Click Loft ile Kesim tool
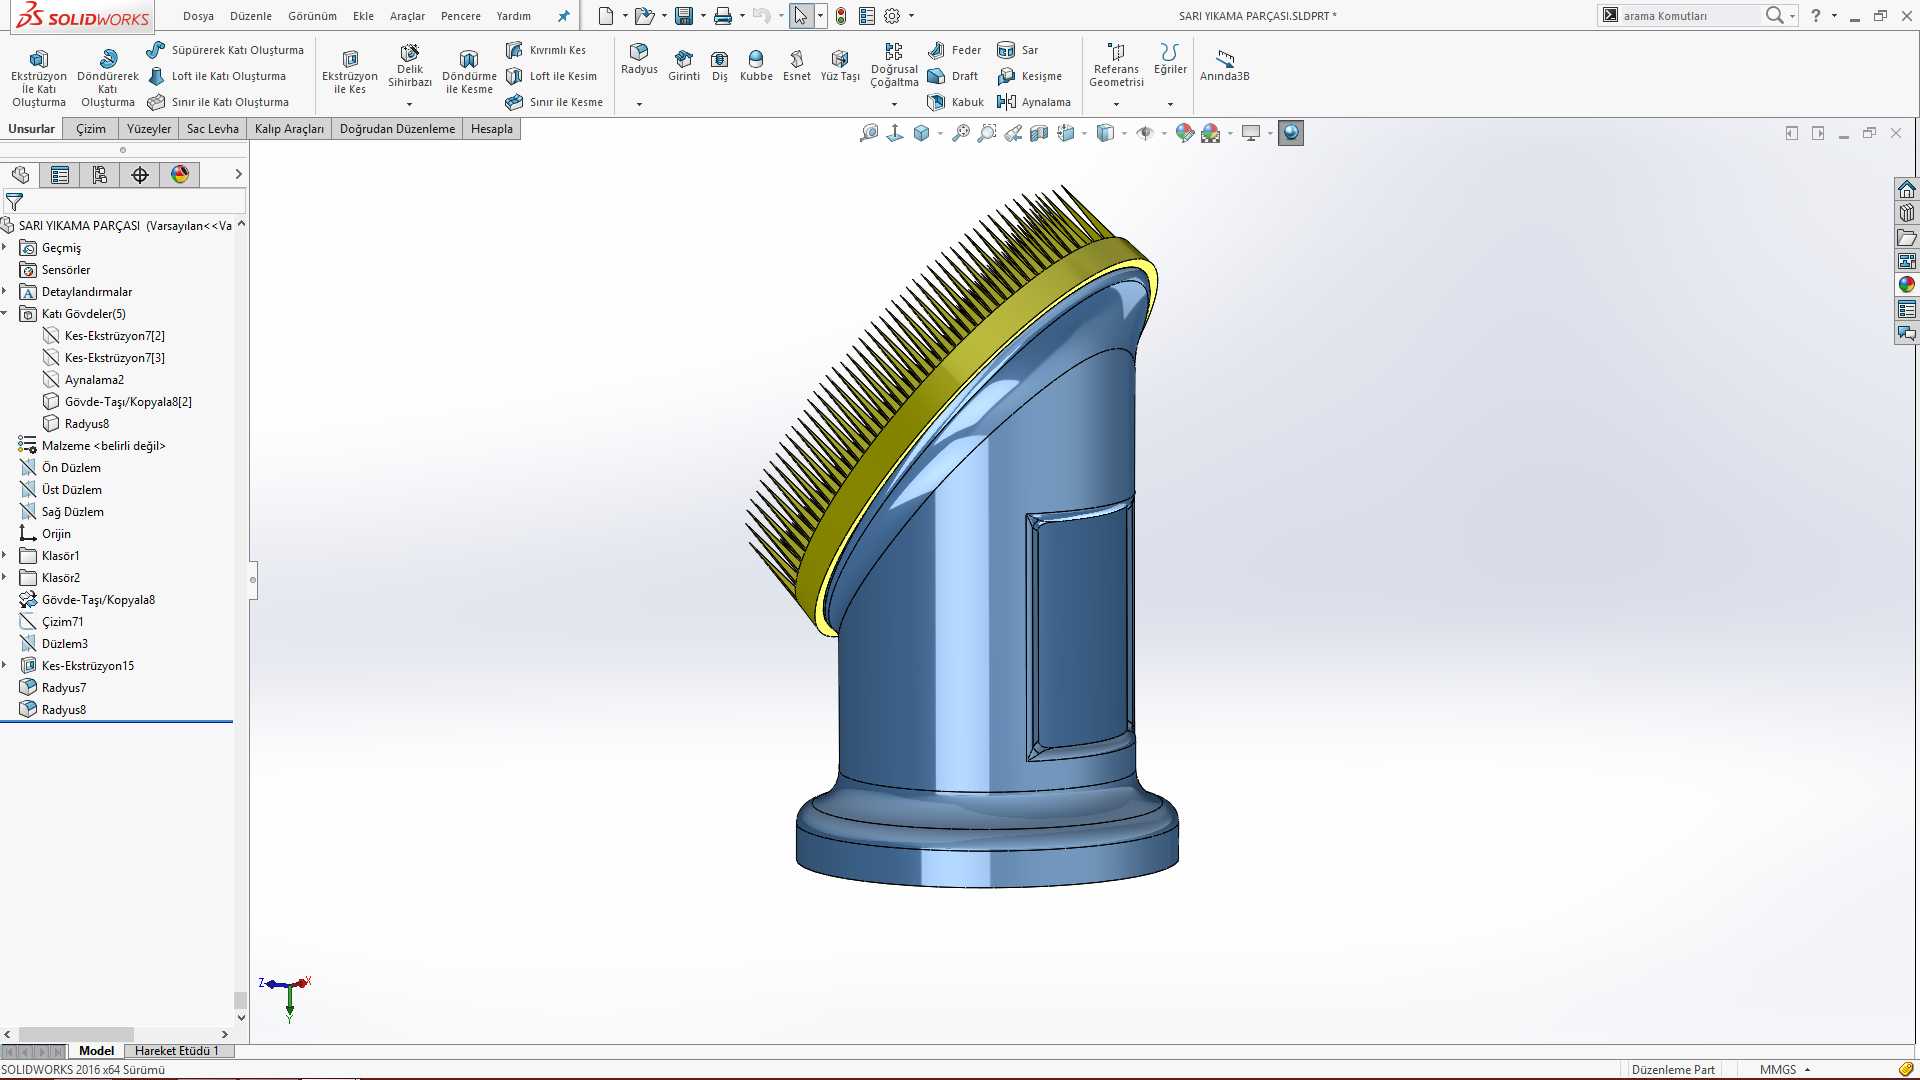 click(551, 76)
